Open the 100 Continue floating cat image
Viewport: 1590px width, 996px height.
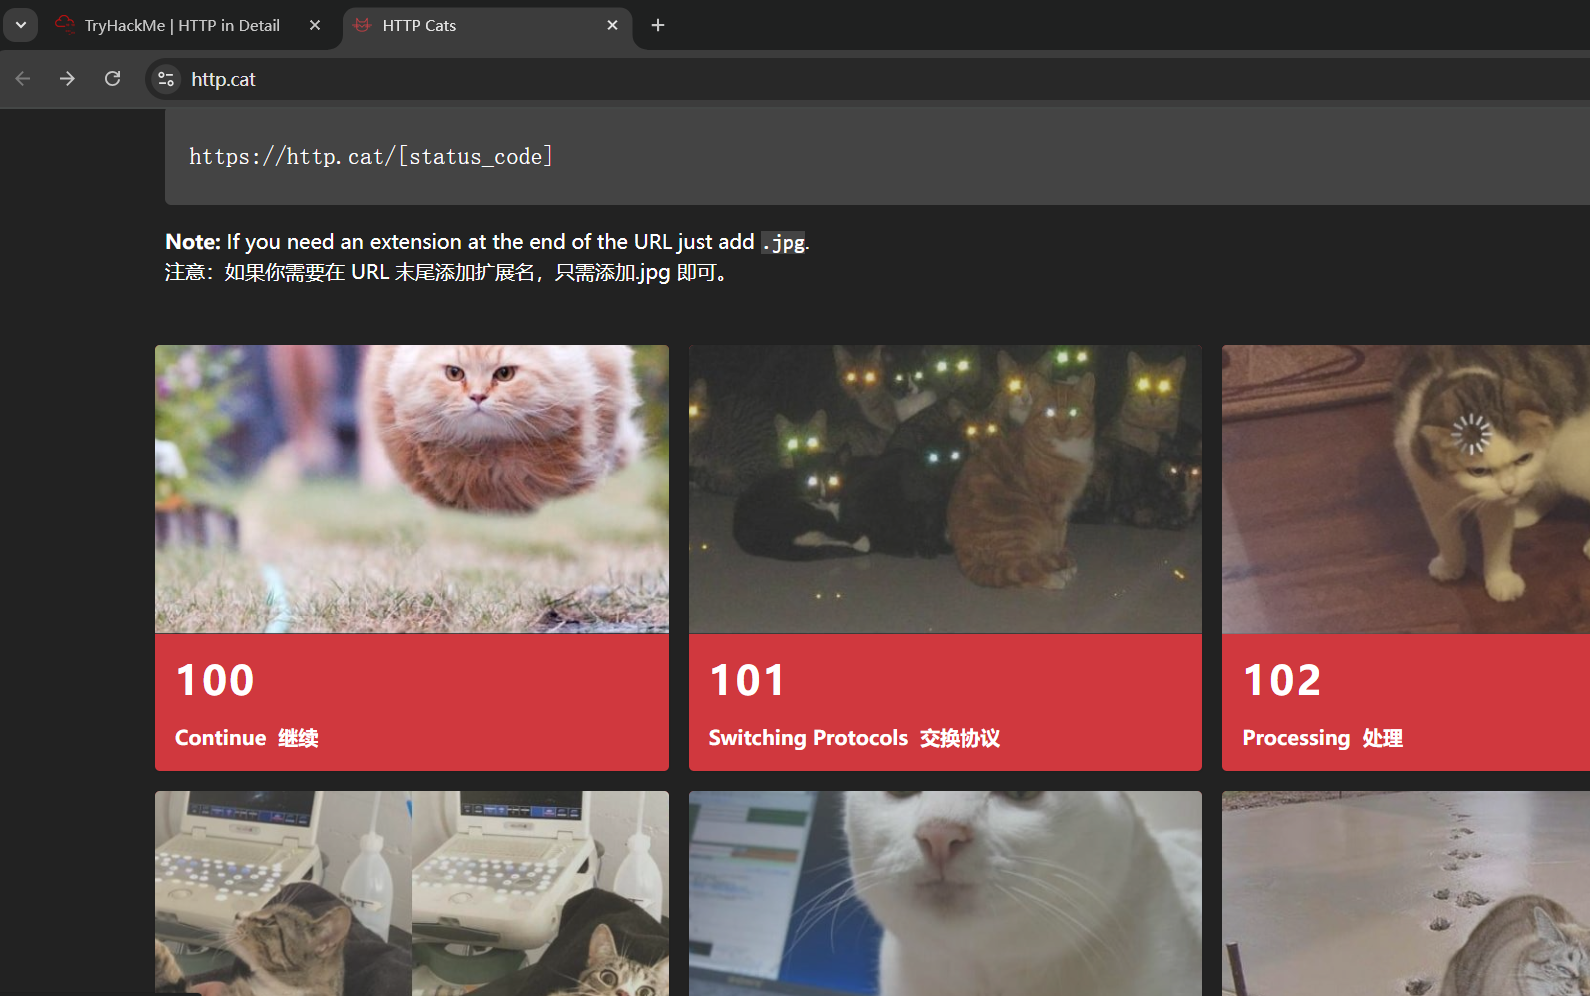click(412, 489)
